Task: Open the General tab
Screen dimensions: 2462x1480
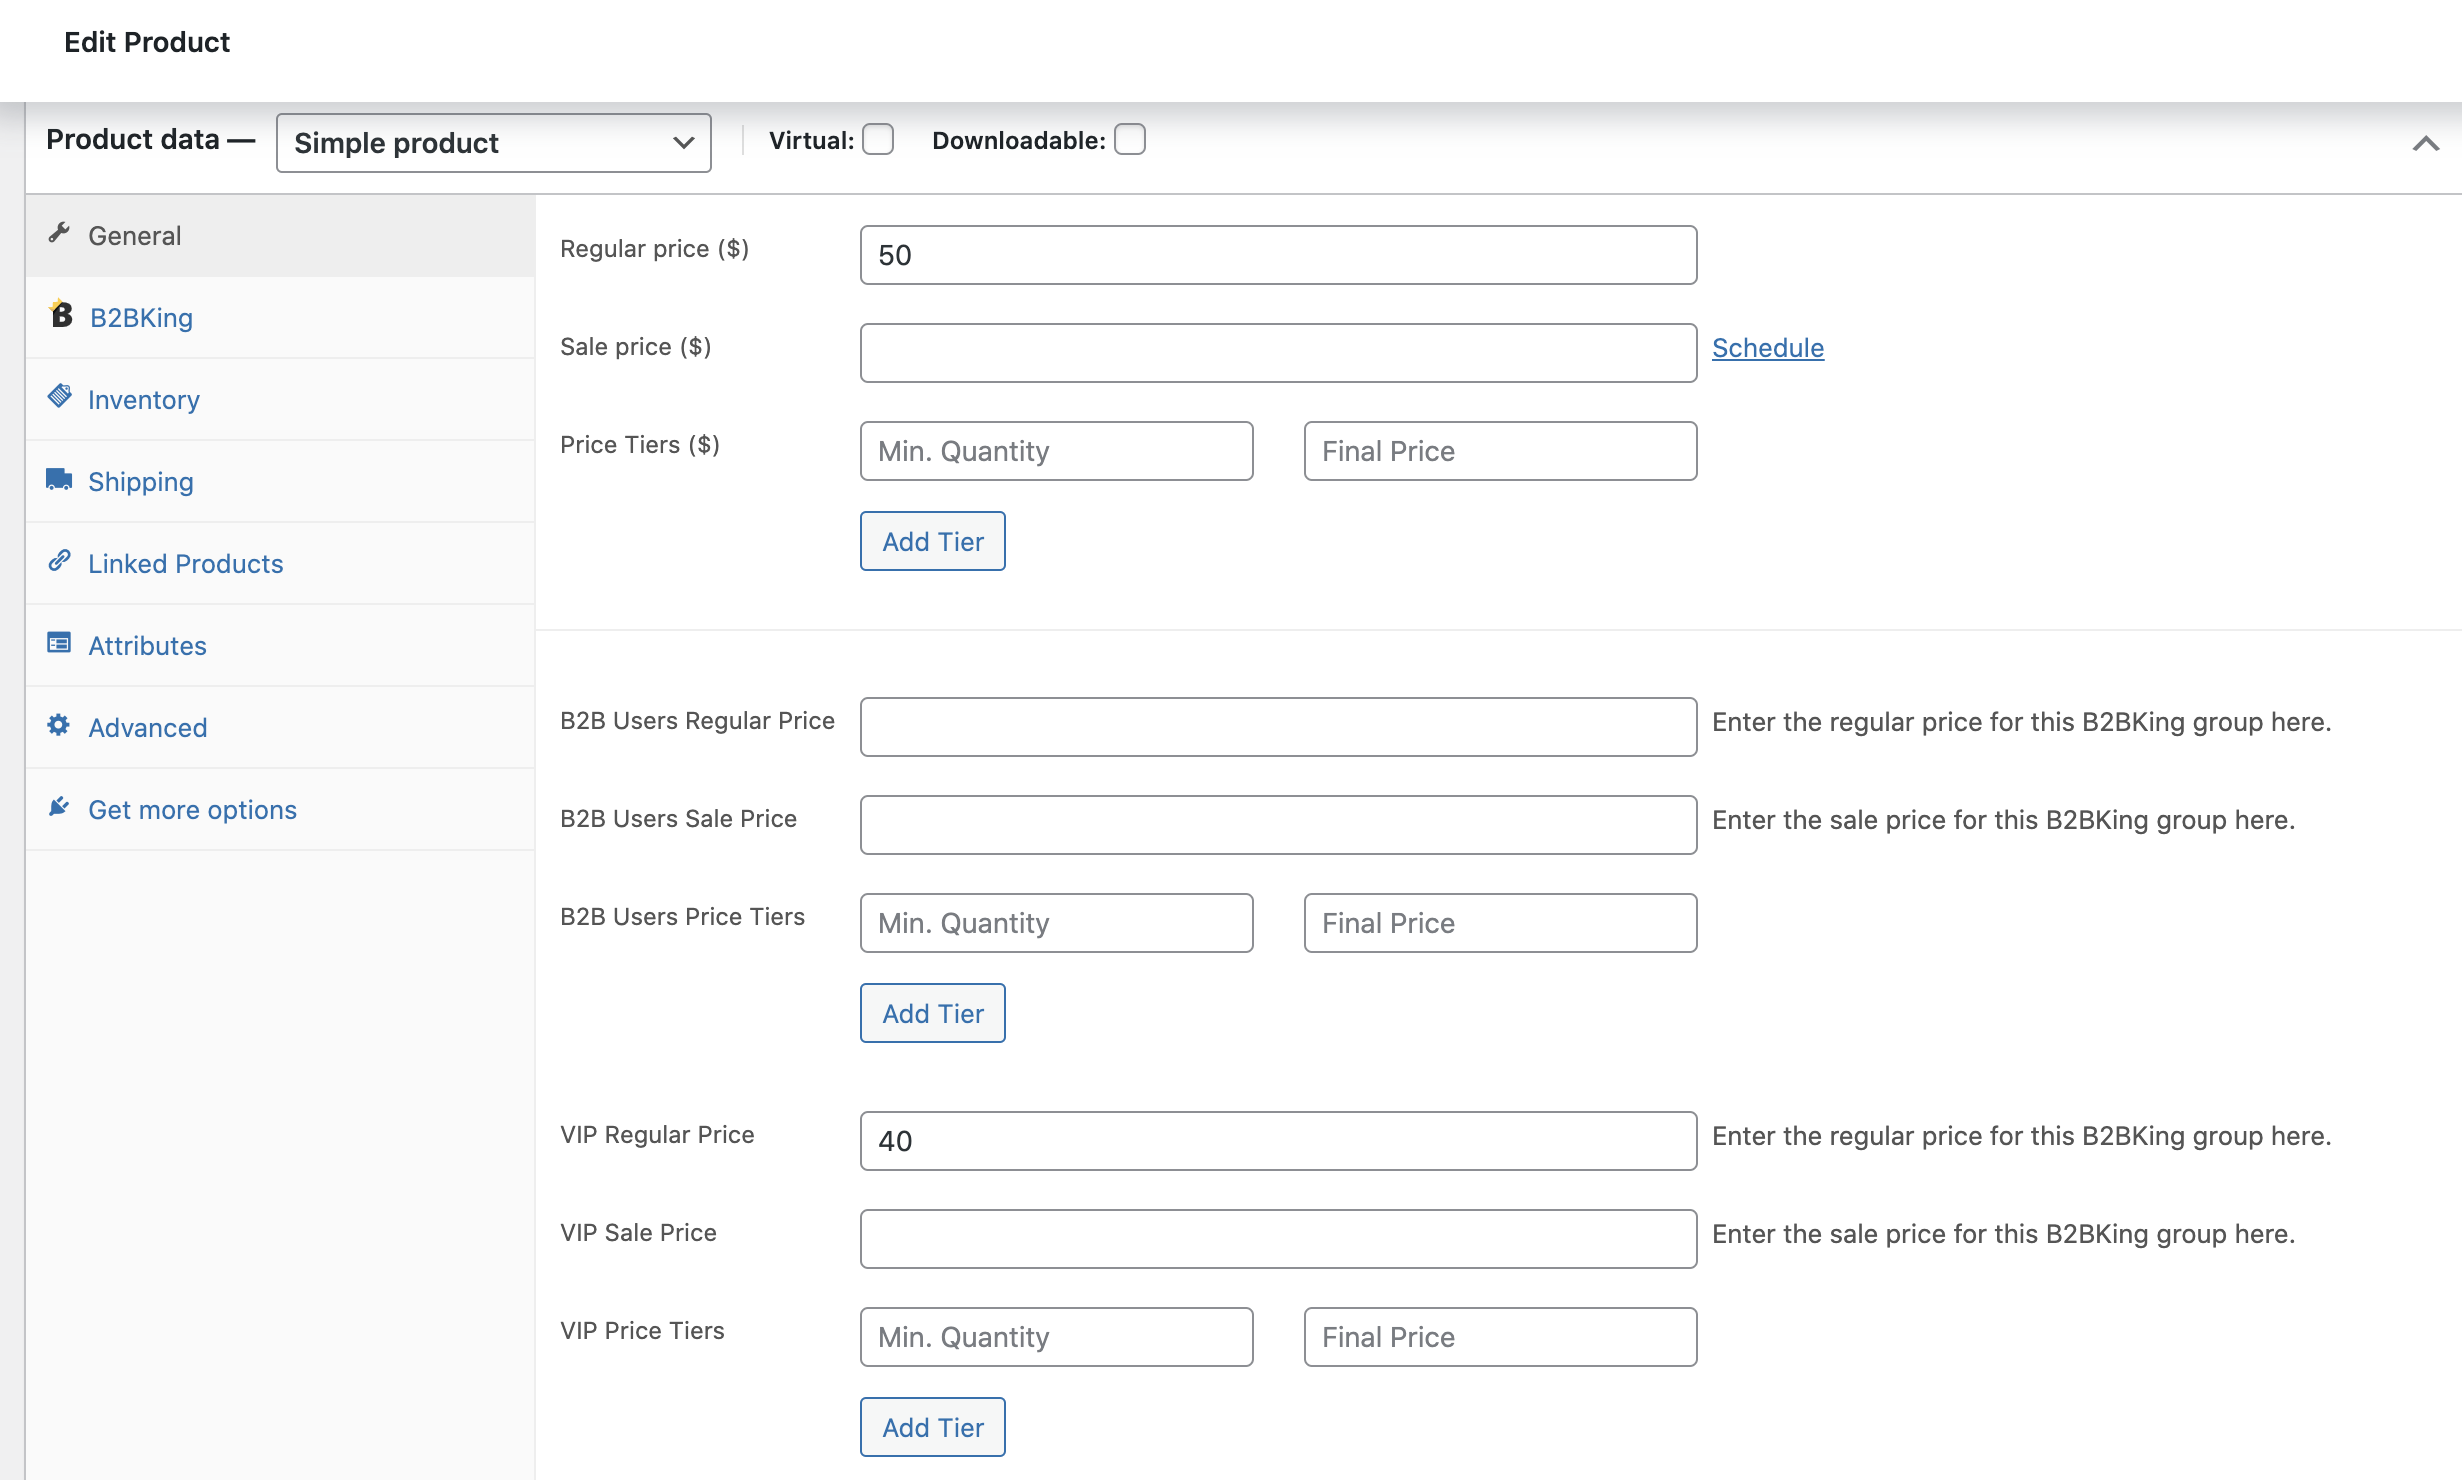Action: tap(280, 236)
